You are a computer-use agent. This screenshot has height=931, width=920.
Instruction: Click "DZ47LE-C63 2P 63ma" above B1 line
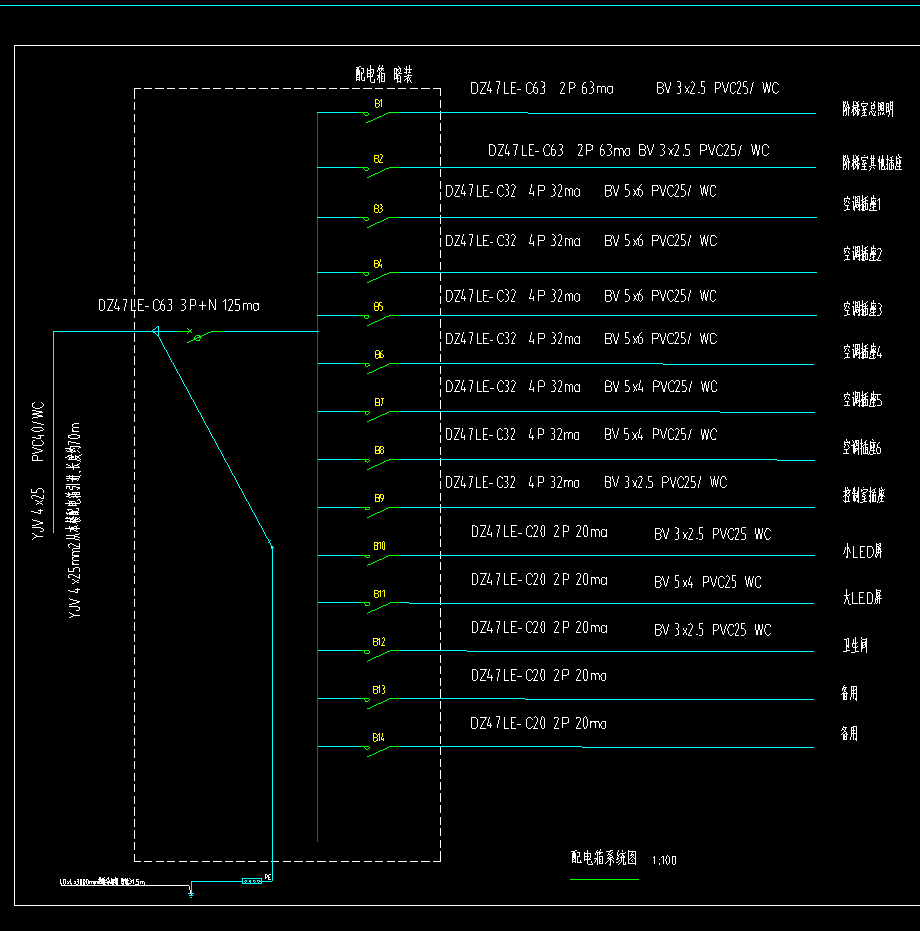coord(542,88)
